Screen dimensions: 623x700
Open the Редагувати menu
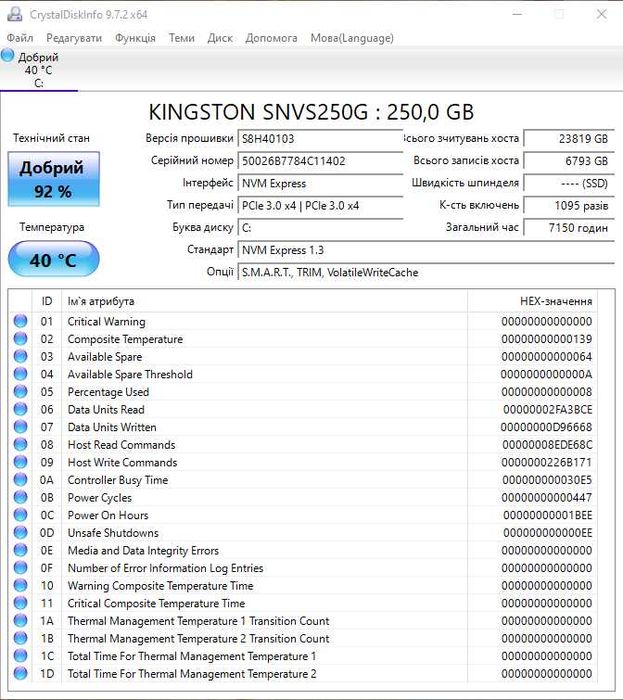74,38
